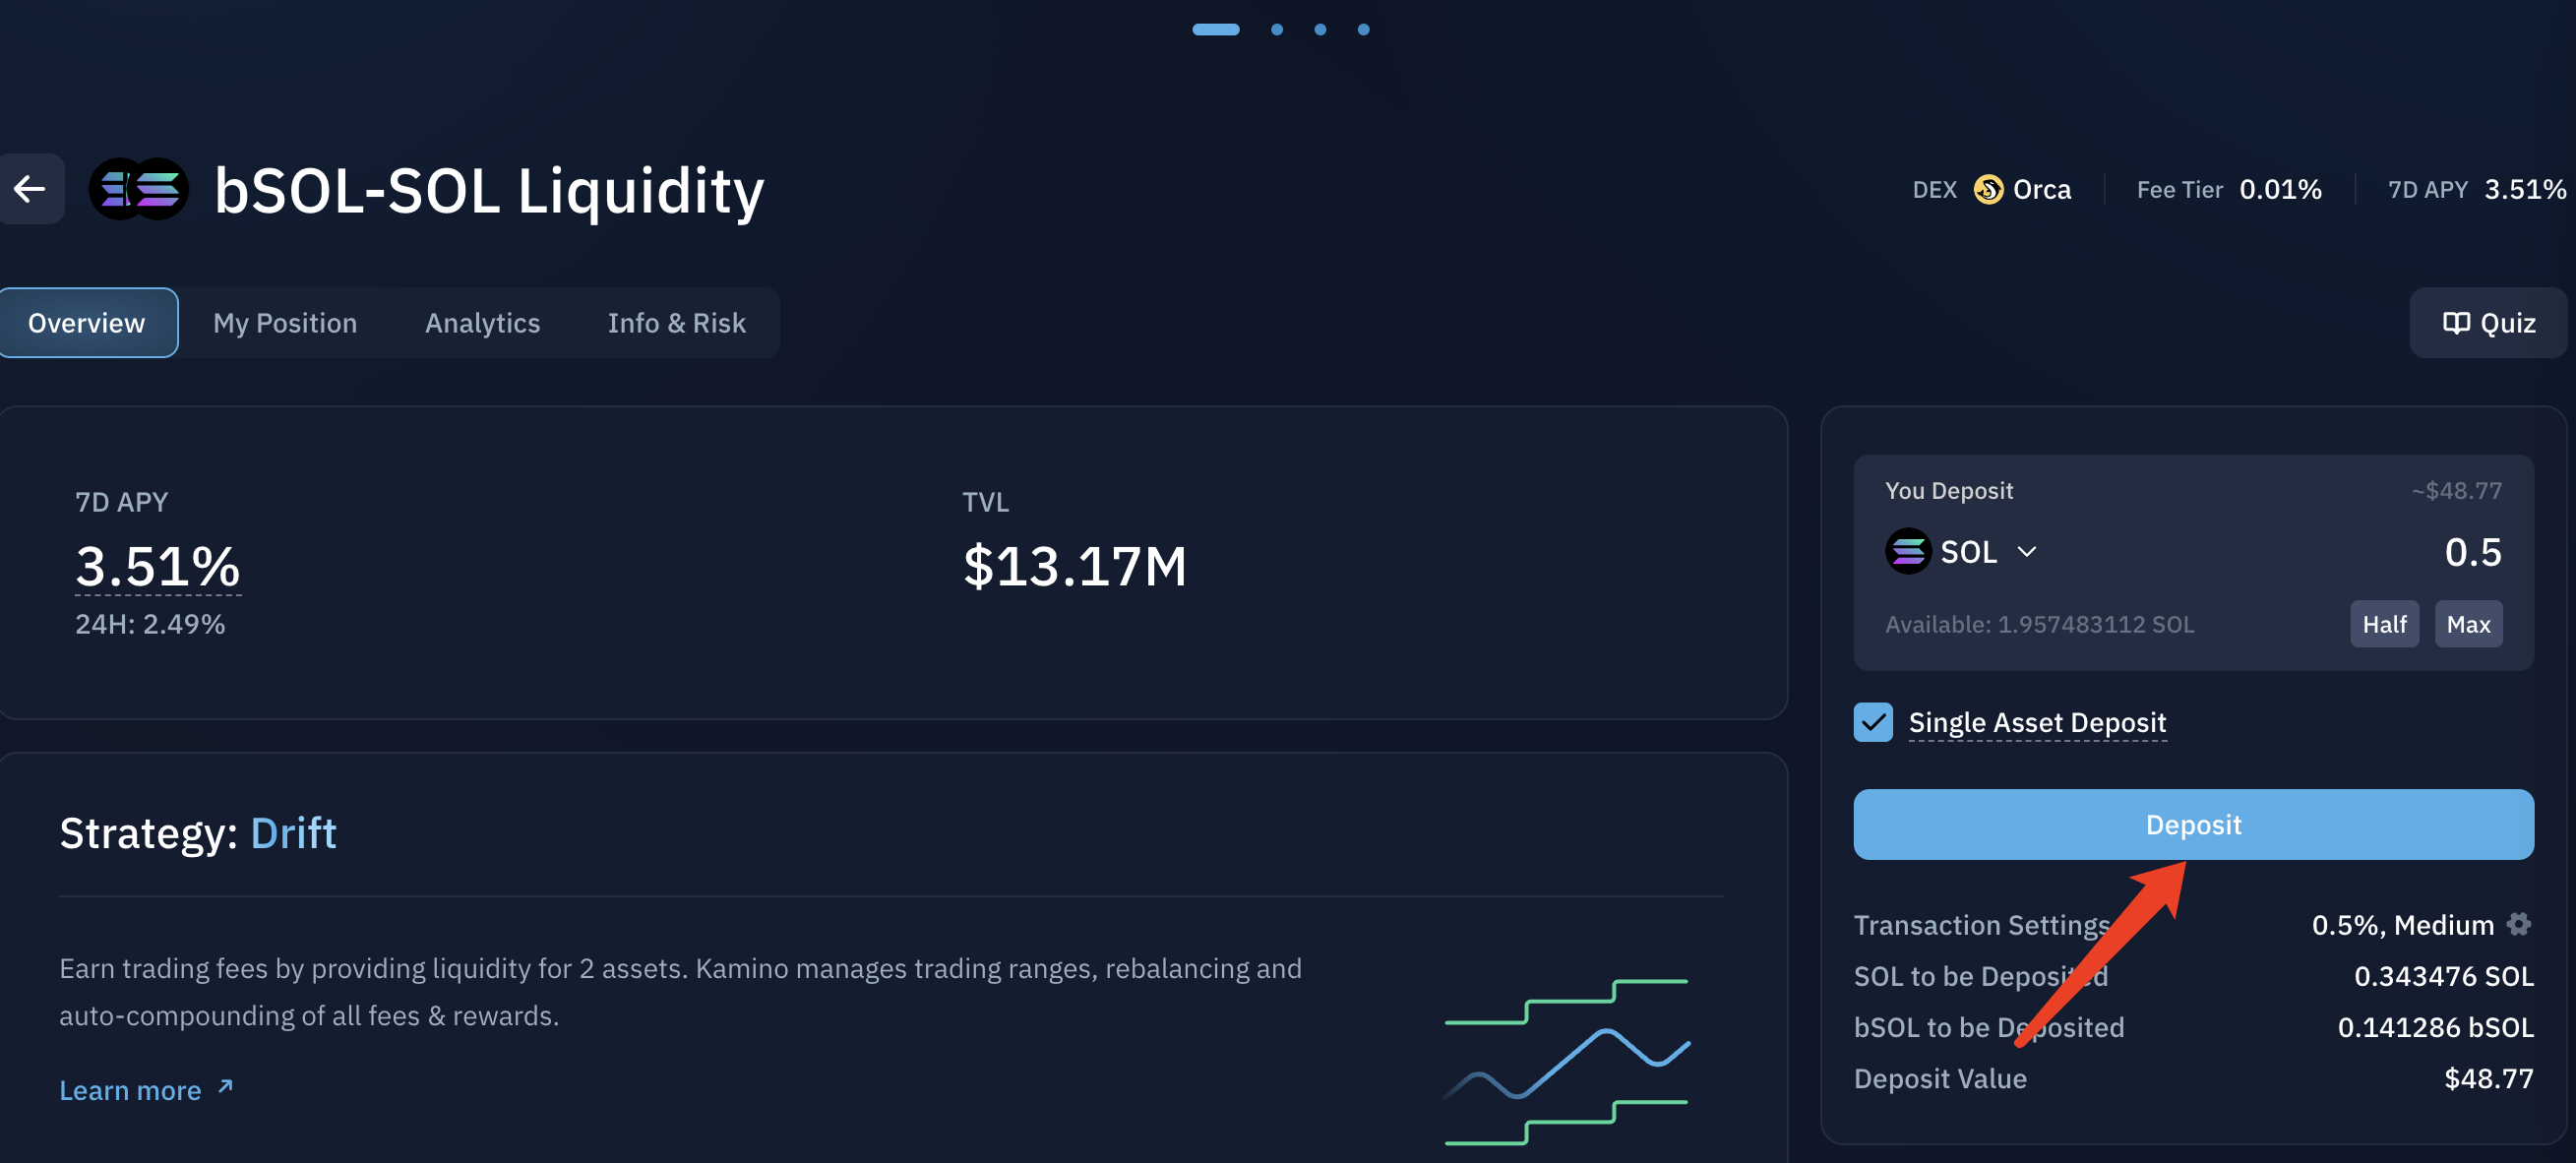The height and width of the screenshot is (1163, 2576).
Task: Click the Orca DEX logo icon
Action: (1988, 189)
